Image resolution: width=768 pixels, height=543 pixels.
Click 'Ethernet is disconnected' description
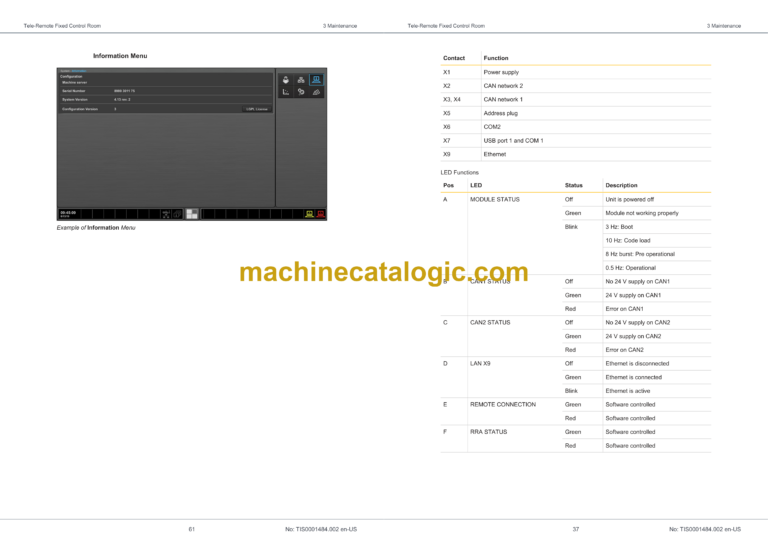coord(637,364)
